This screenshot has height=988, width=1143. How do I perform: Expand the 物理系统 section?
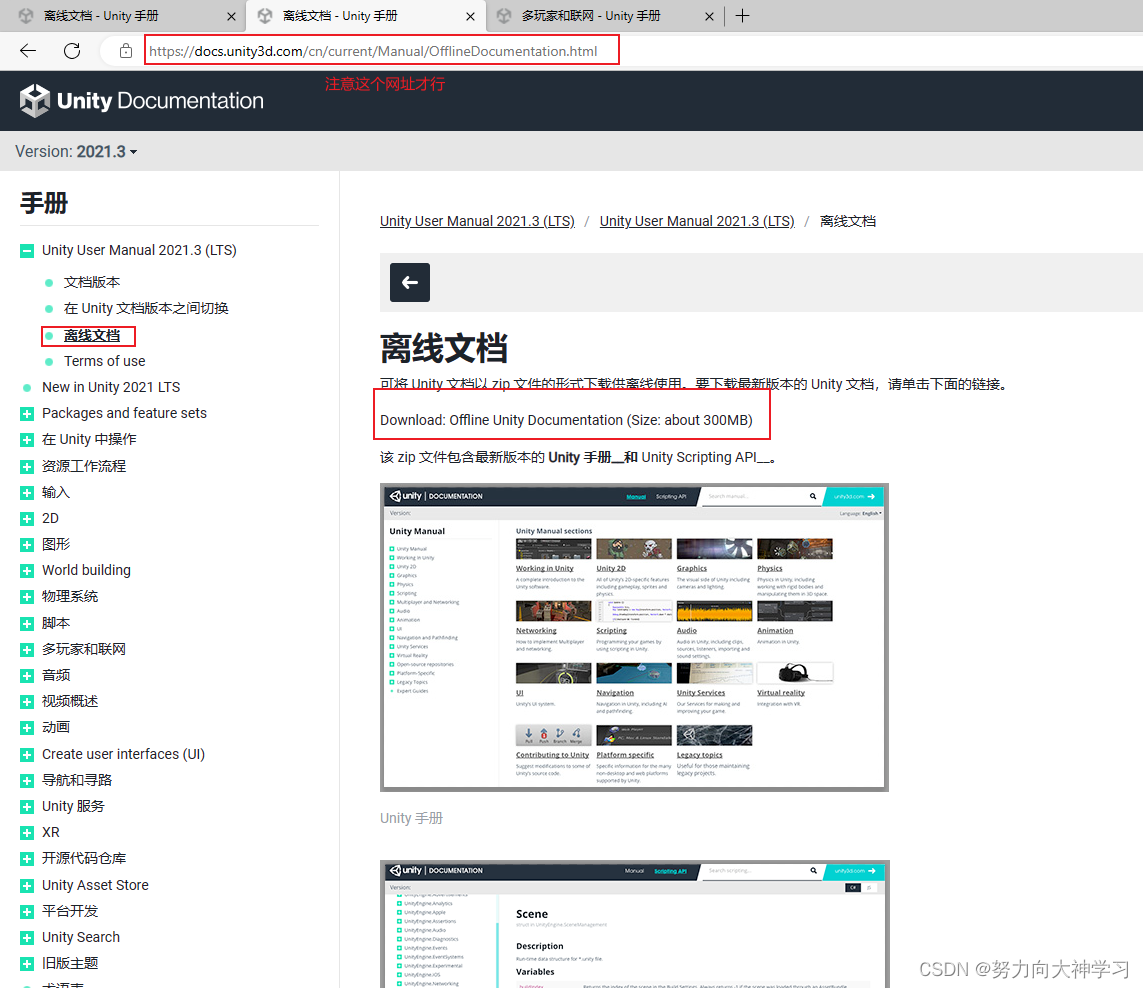(27, 597)
